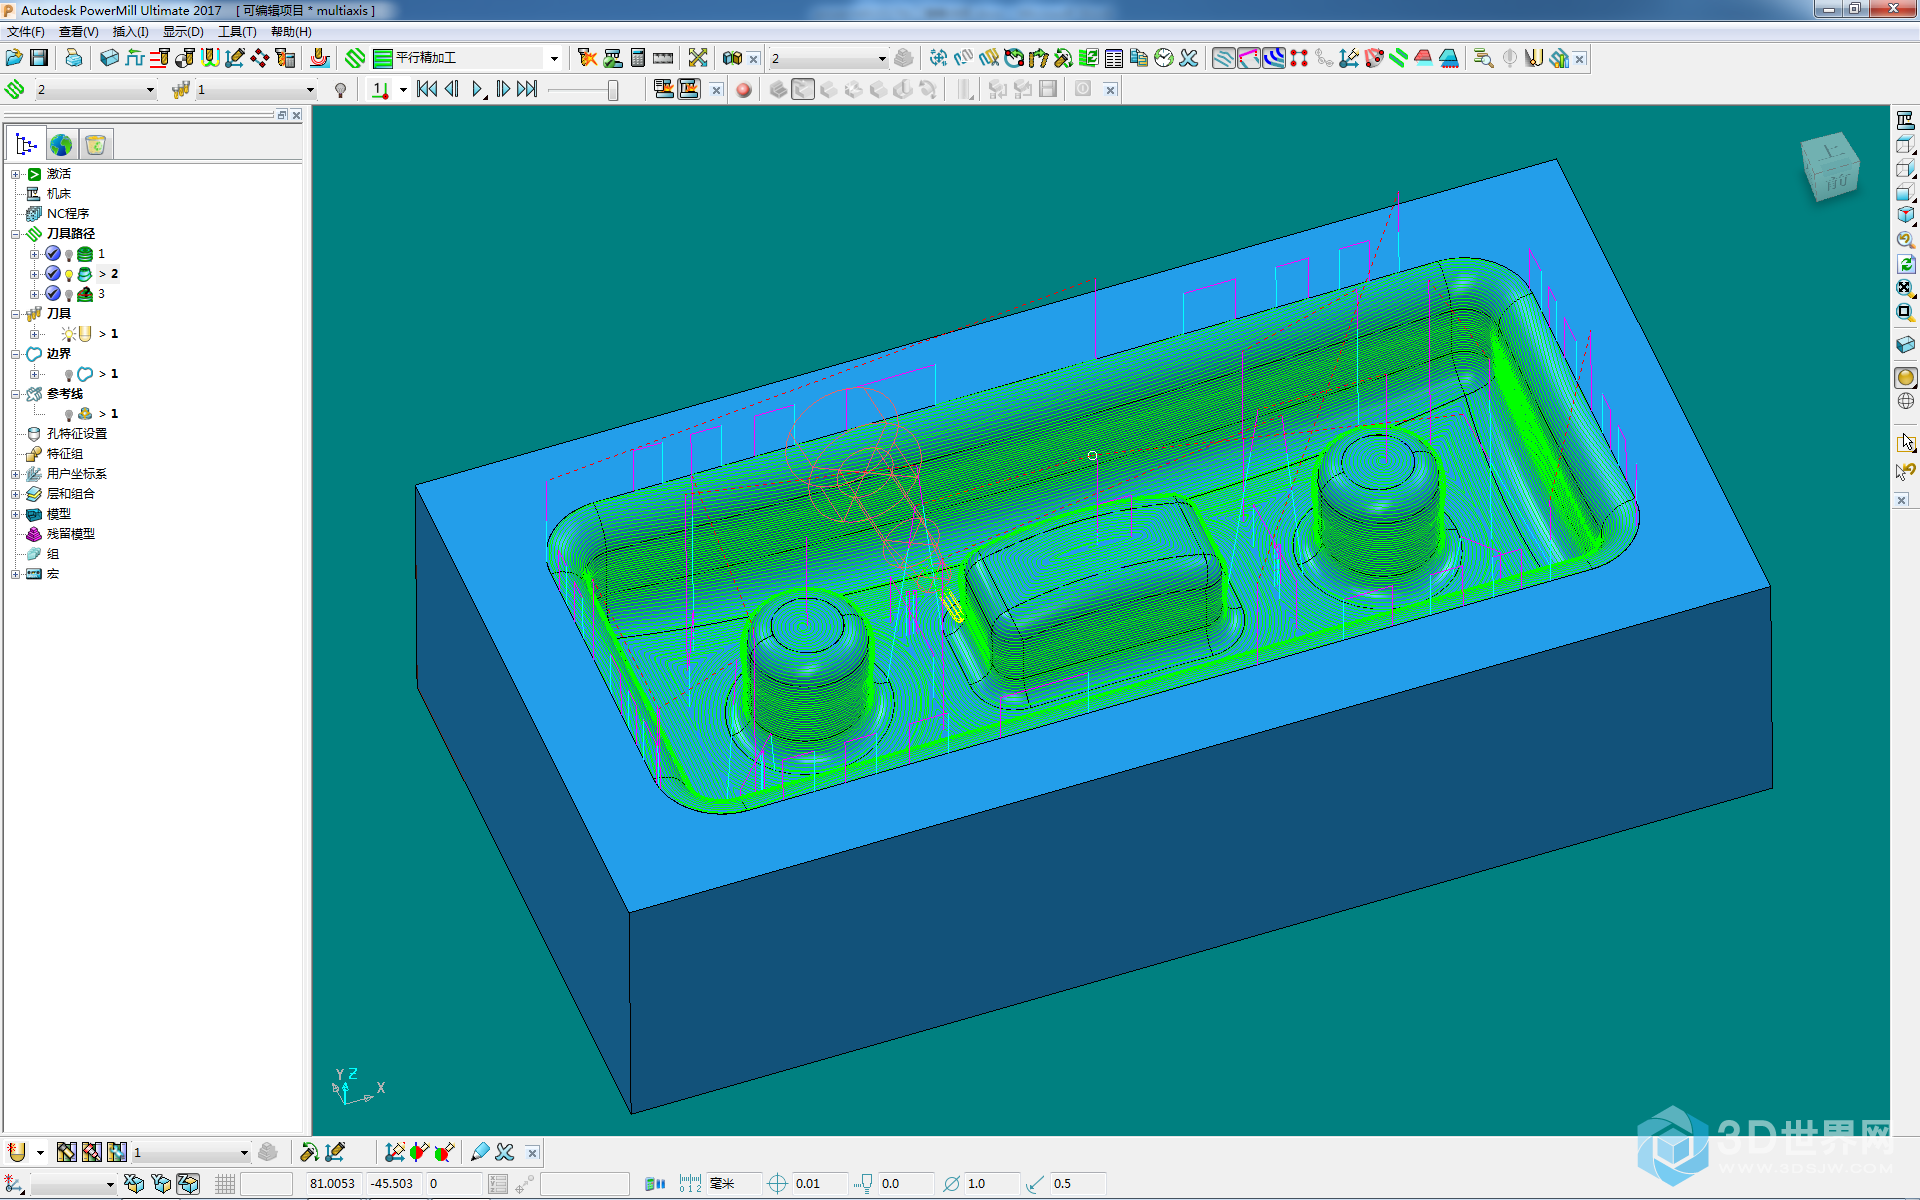1920x1200 pixels.
Task: Click the print icon
Action: (x=74, y=58)
